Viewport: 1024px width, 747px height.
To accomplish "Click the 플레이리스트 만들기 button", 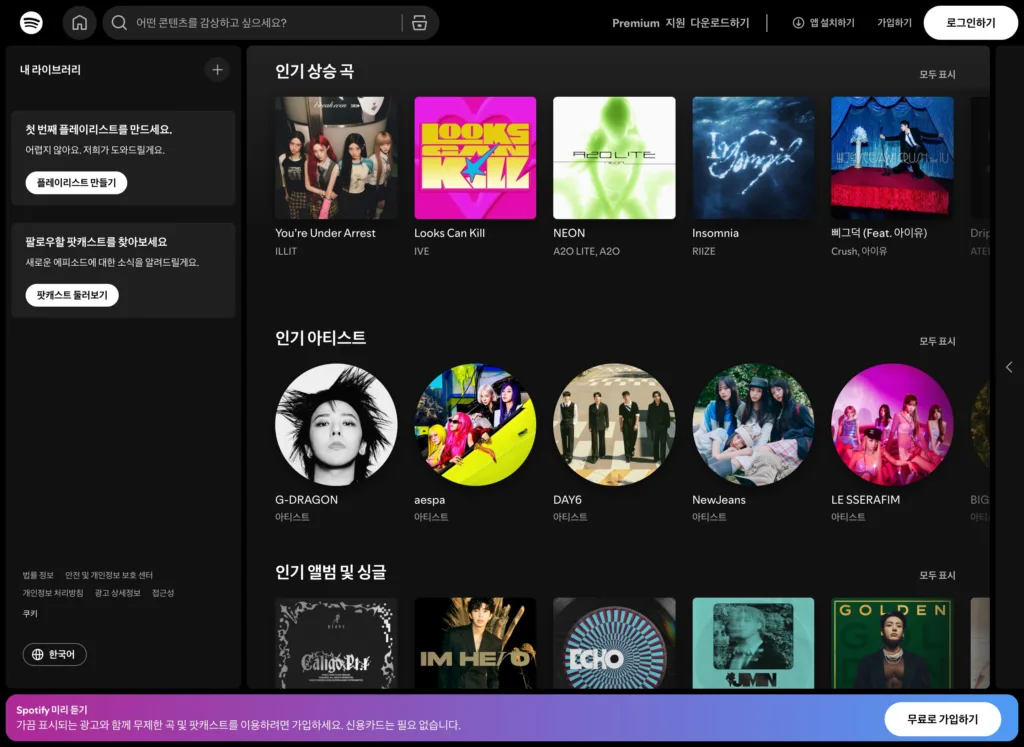I will (x=76, y=183).
